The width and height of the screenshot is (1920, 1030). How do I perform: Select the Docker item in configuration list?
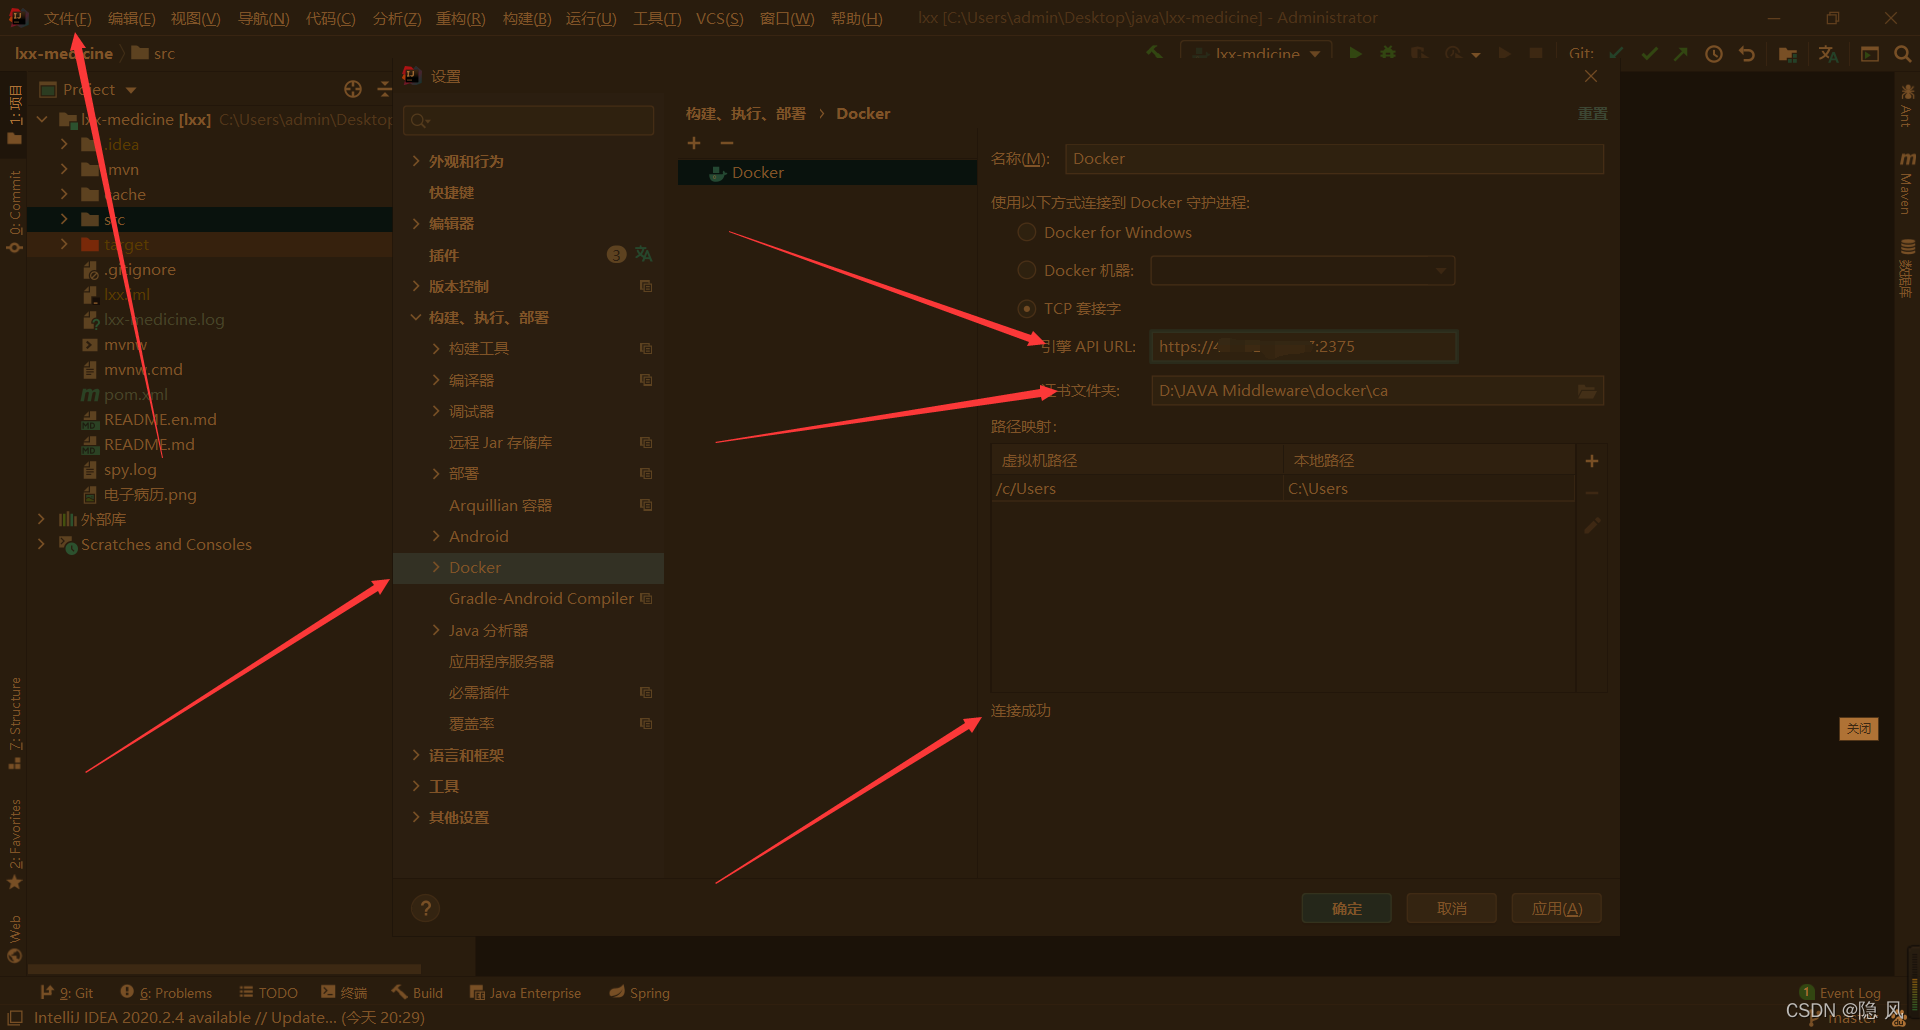pos(827,172)
